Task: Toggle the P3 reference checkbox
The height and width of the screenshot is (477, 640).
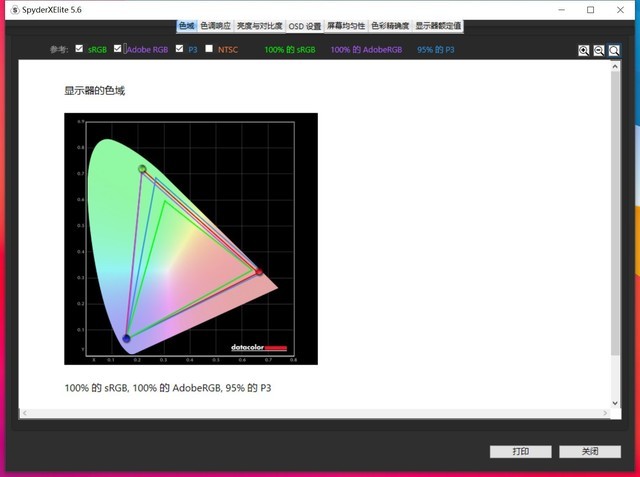Action: coord(179,49)
